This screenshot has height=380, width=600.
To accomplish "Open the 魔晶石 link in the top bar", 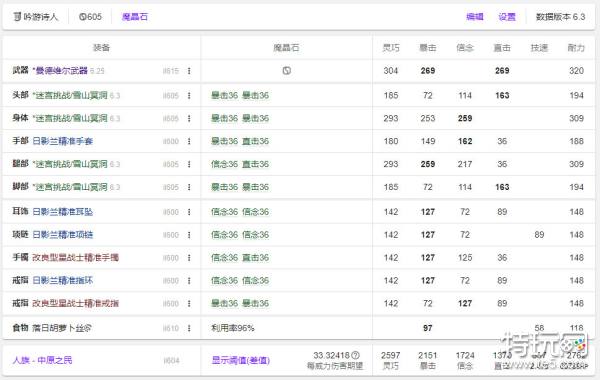I will pos(135,17).
